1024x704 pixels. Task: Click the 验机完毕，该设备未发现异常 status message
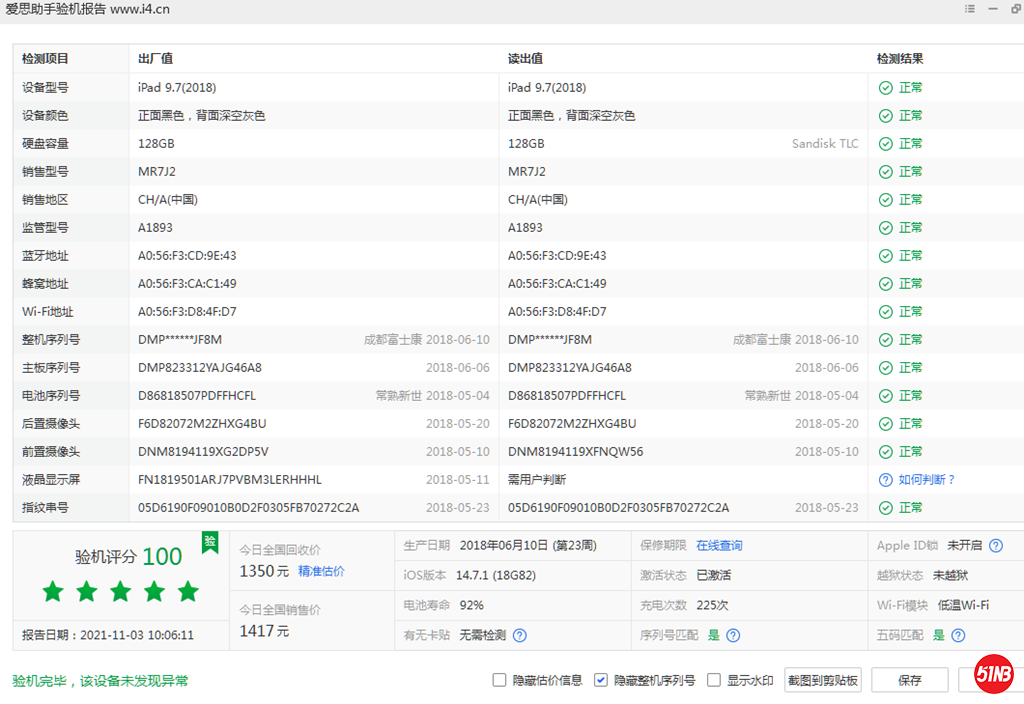pos(100,681)
